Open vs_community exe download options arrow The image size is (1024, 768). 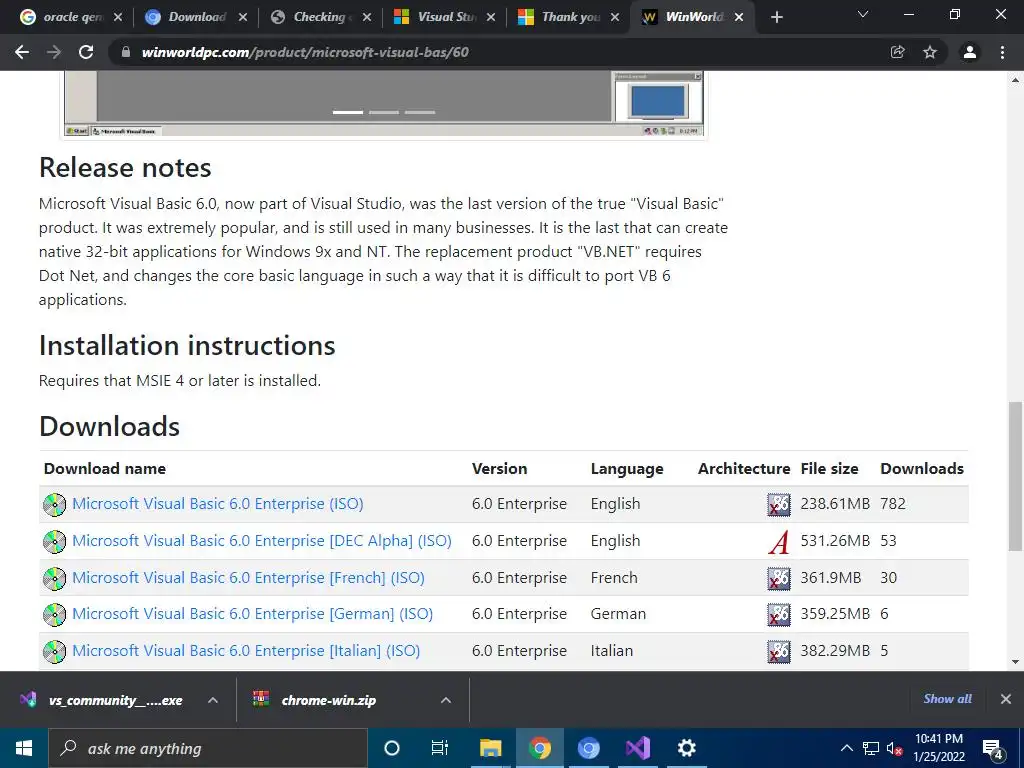213,700
